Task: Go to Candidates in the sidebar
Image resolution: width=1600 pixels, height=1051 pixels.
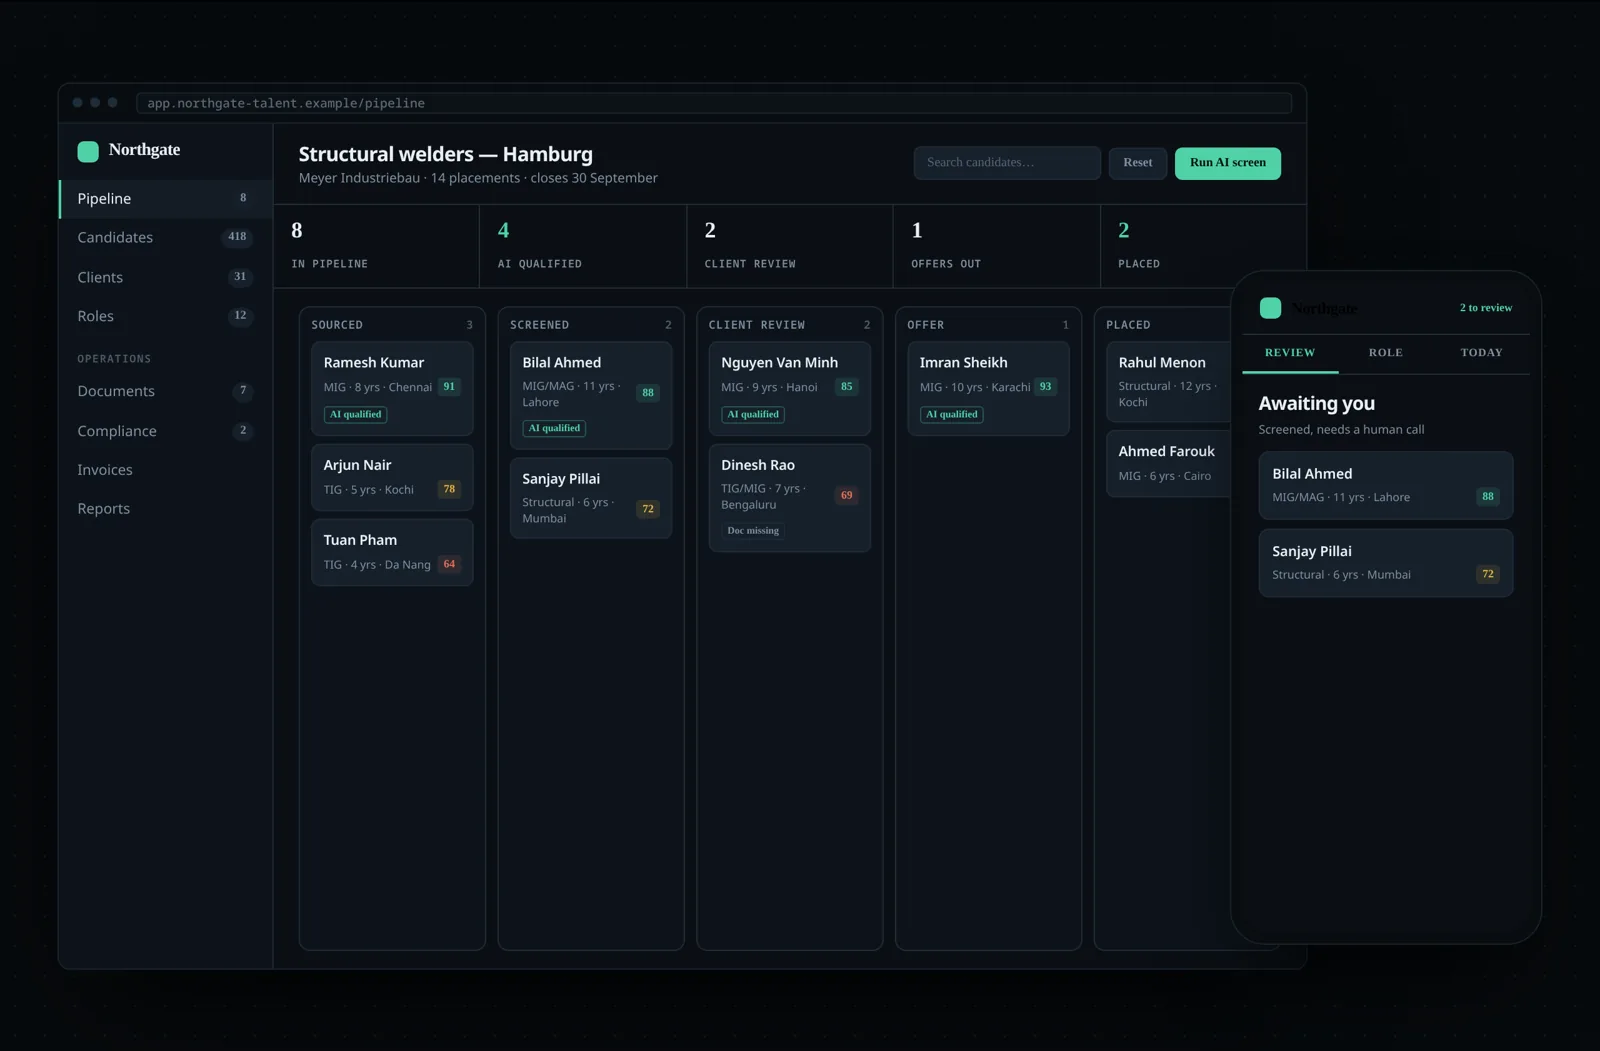Action: point(166,238)
